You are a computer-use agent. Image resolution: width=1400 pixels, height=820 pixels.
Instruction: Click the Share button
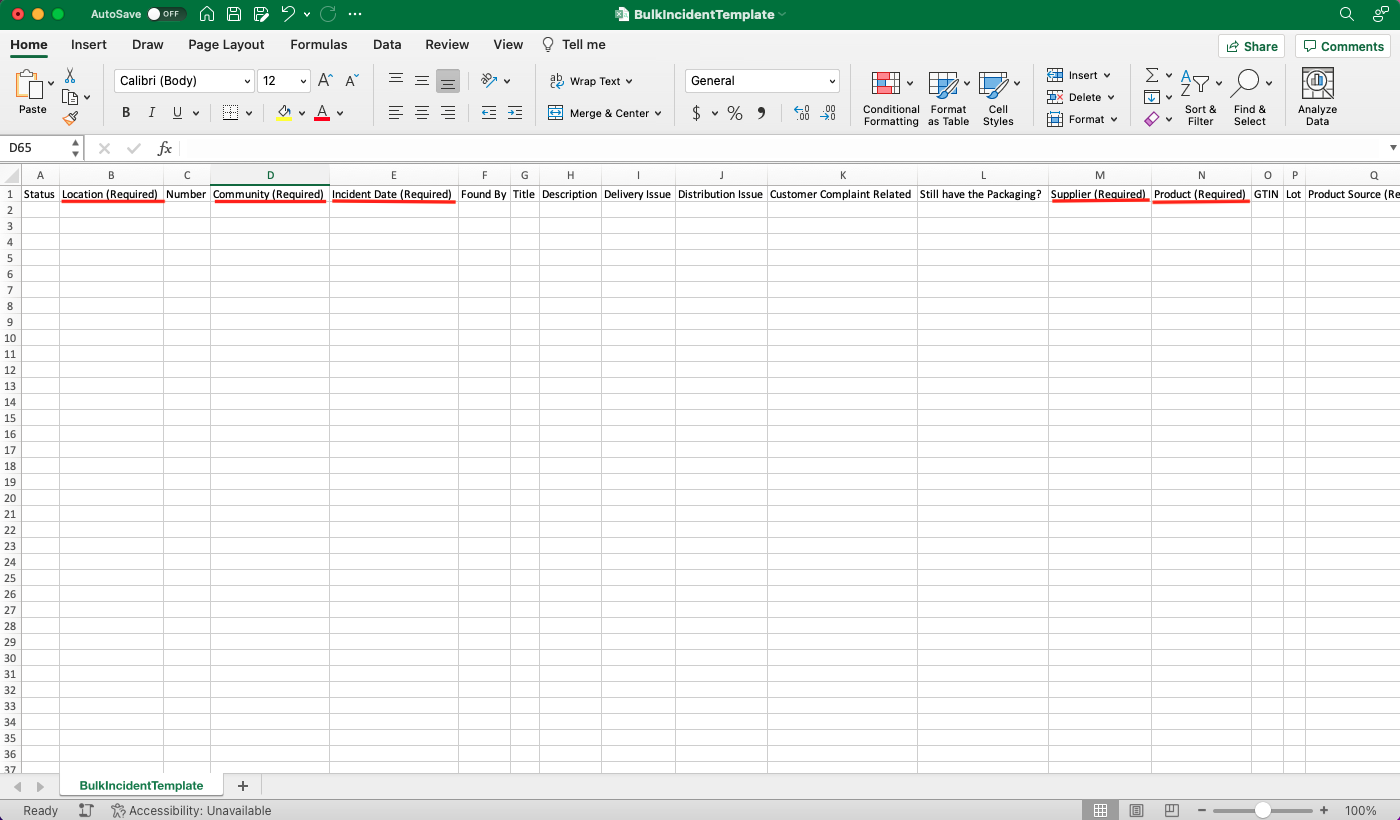coord(1251,46)
